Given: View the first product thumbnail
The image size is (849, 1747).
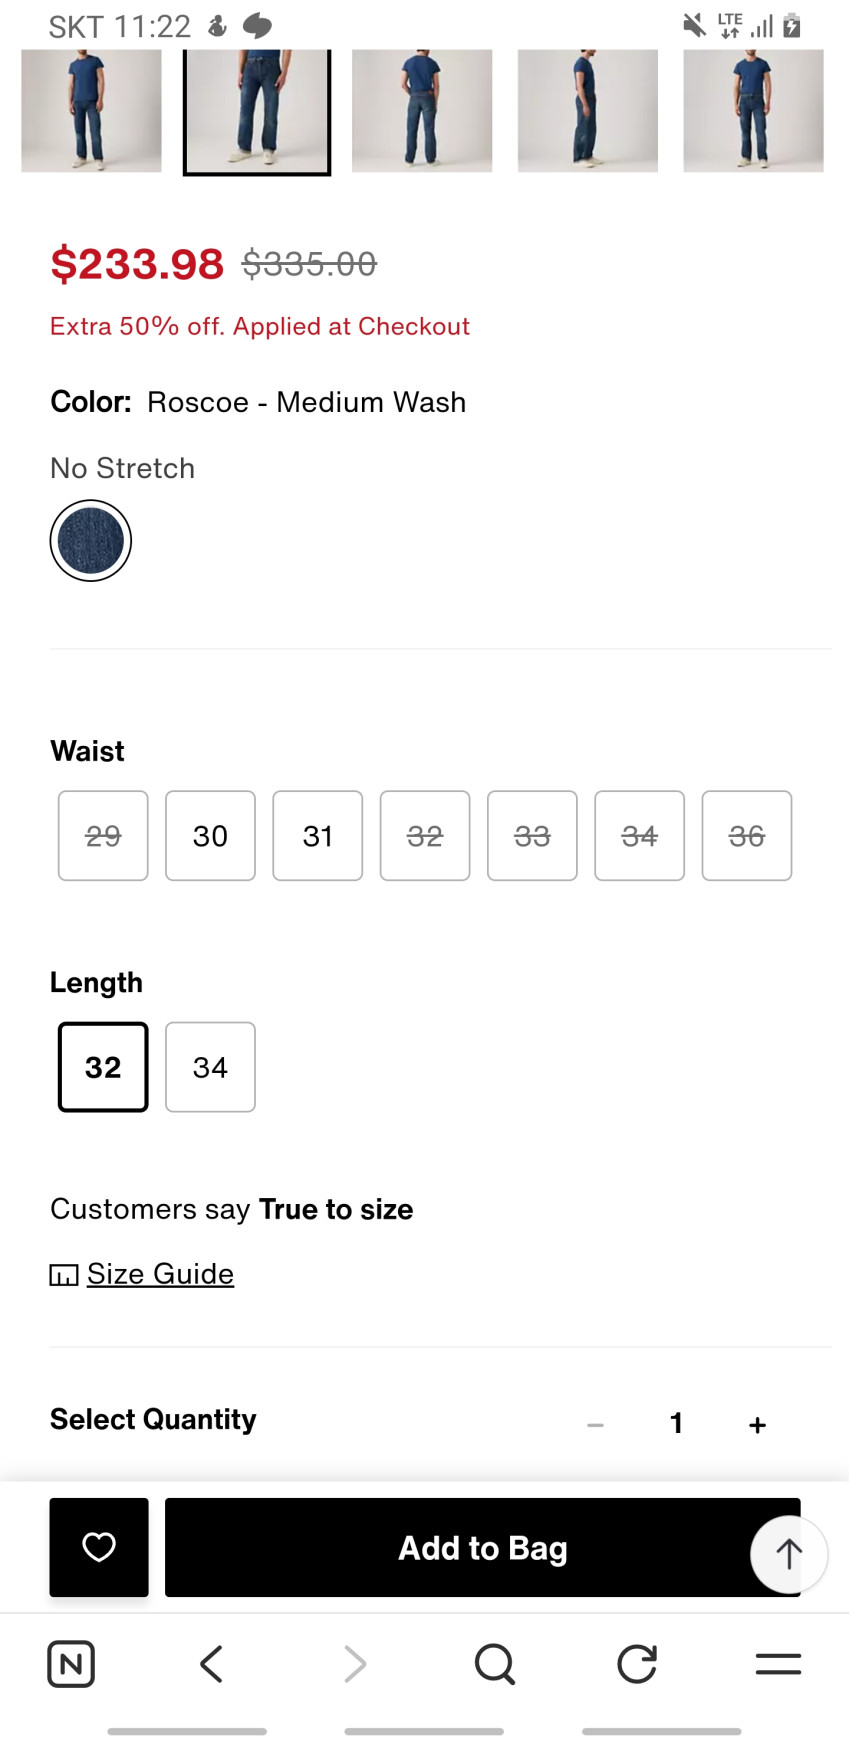Looking at the screenshot, I should 91,111.
